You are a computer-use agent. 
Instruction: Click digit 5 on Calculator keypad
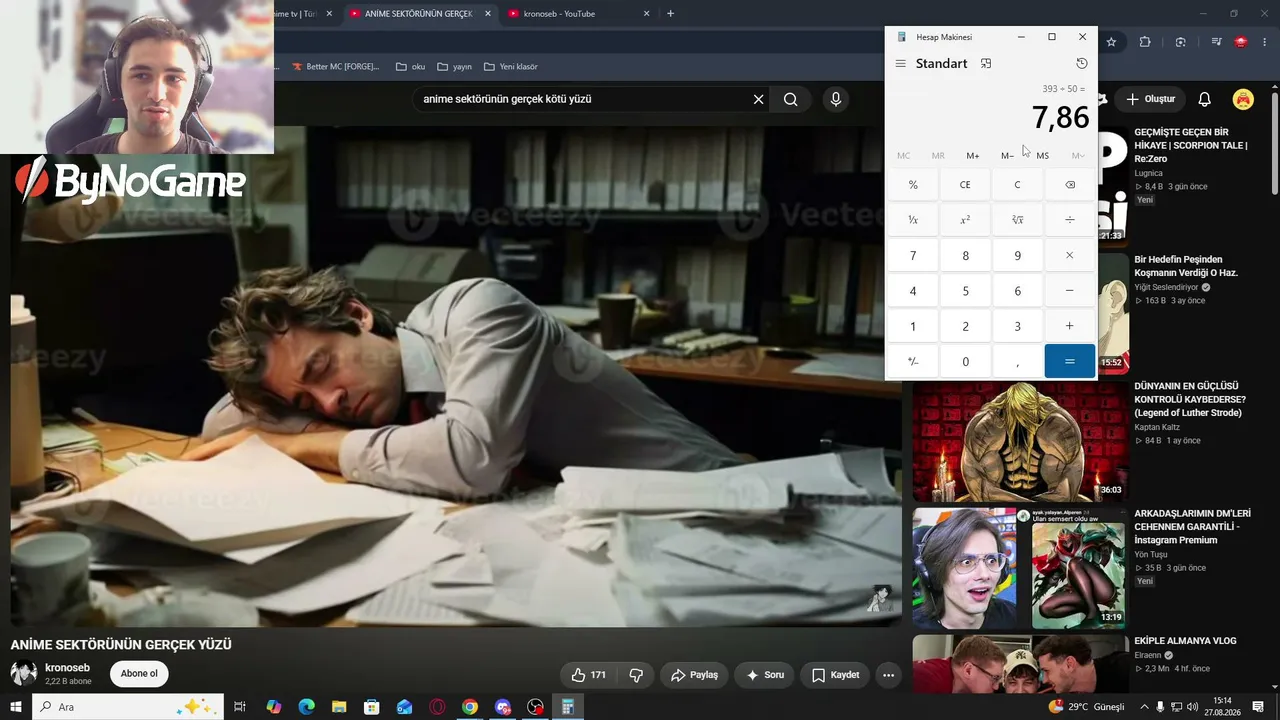(x=965, y=291)
